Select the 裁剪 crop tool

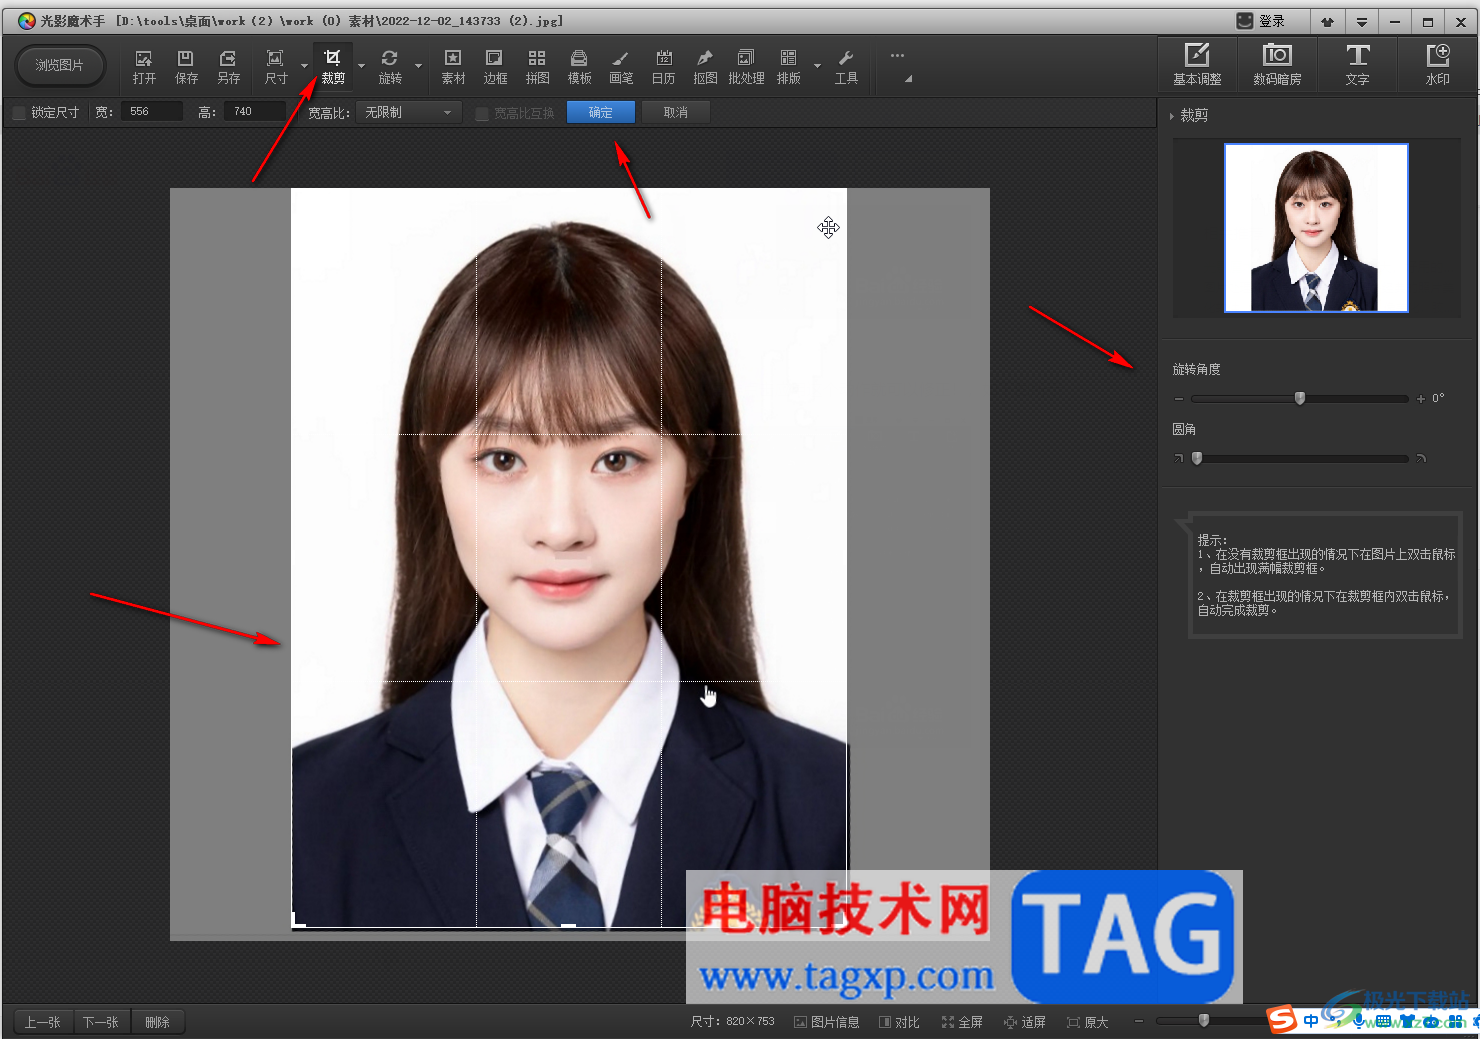(x=333, y=66)
